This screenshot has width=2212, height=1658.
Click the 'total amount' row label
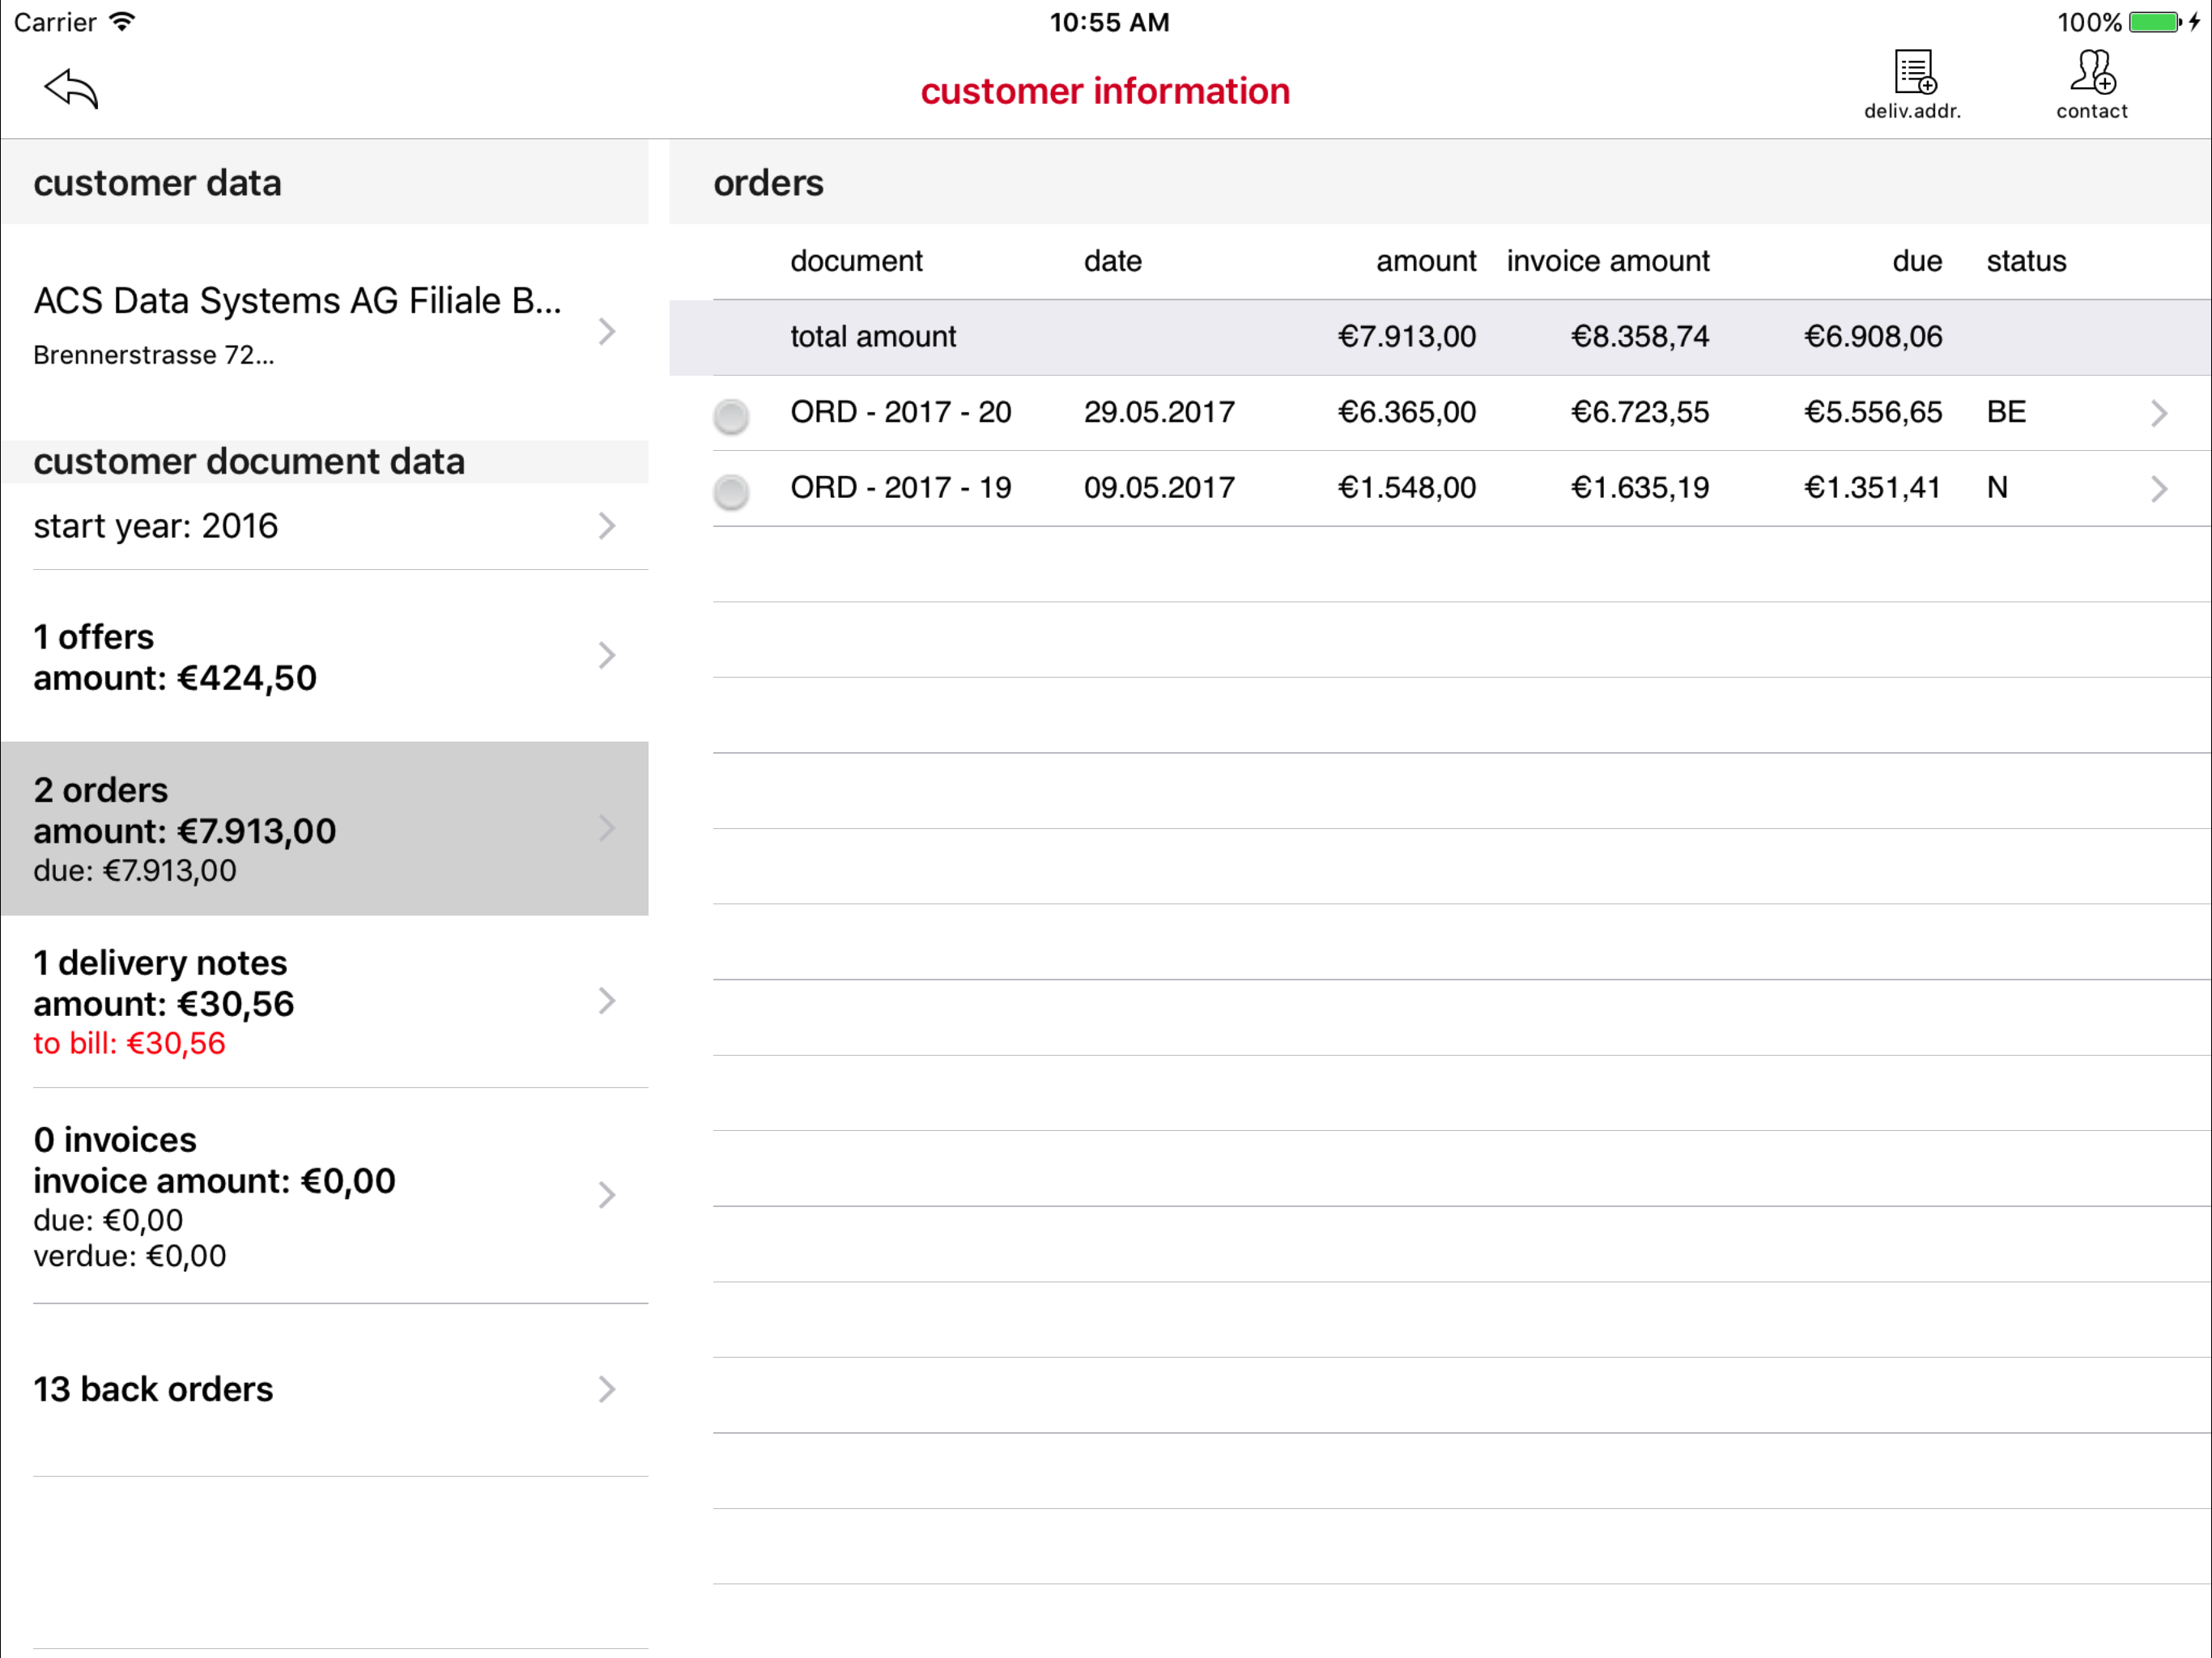coord(873,337)
